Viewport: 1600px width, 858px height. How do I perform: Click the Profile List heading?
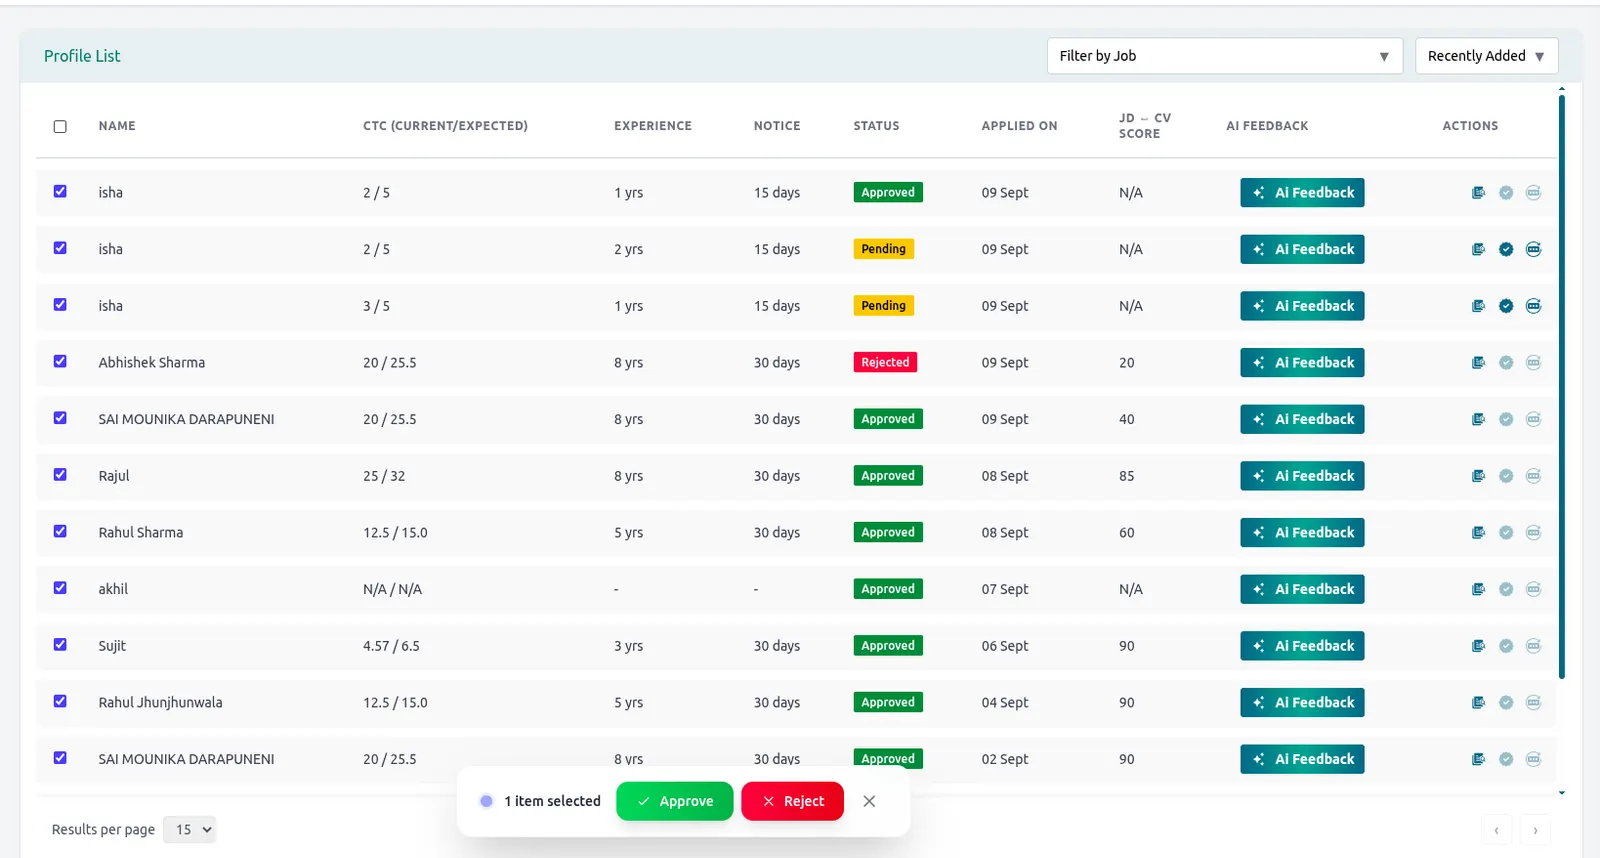pos(82,56)
